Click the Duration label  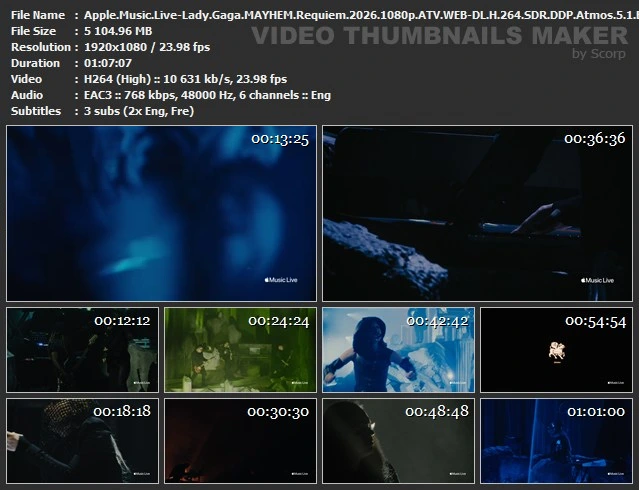(x=35, y=63)
